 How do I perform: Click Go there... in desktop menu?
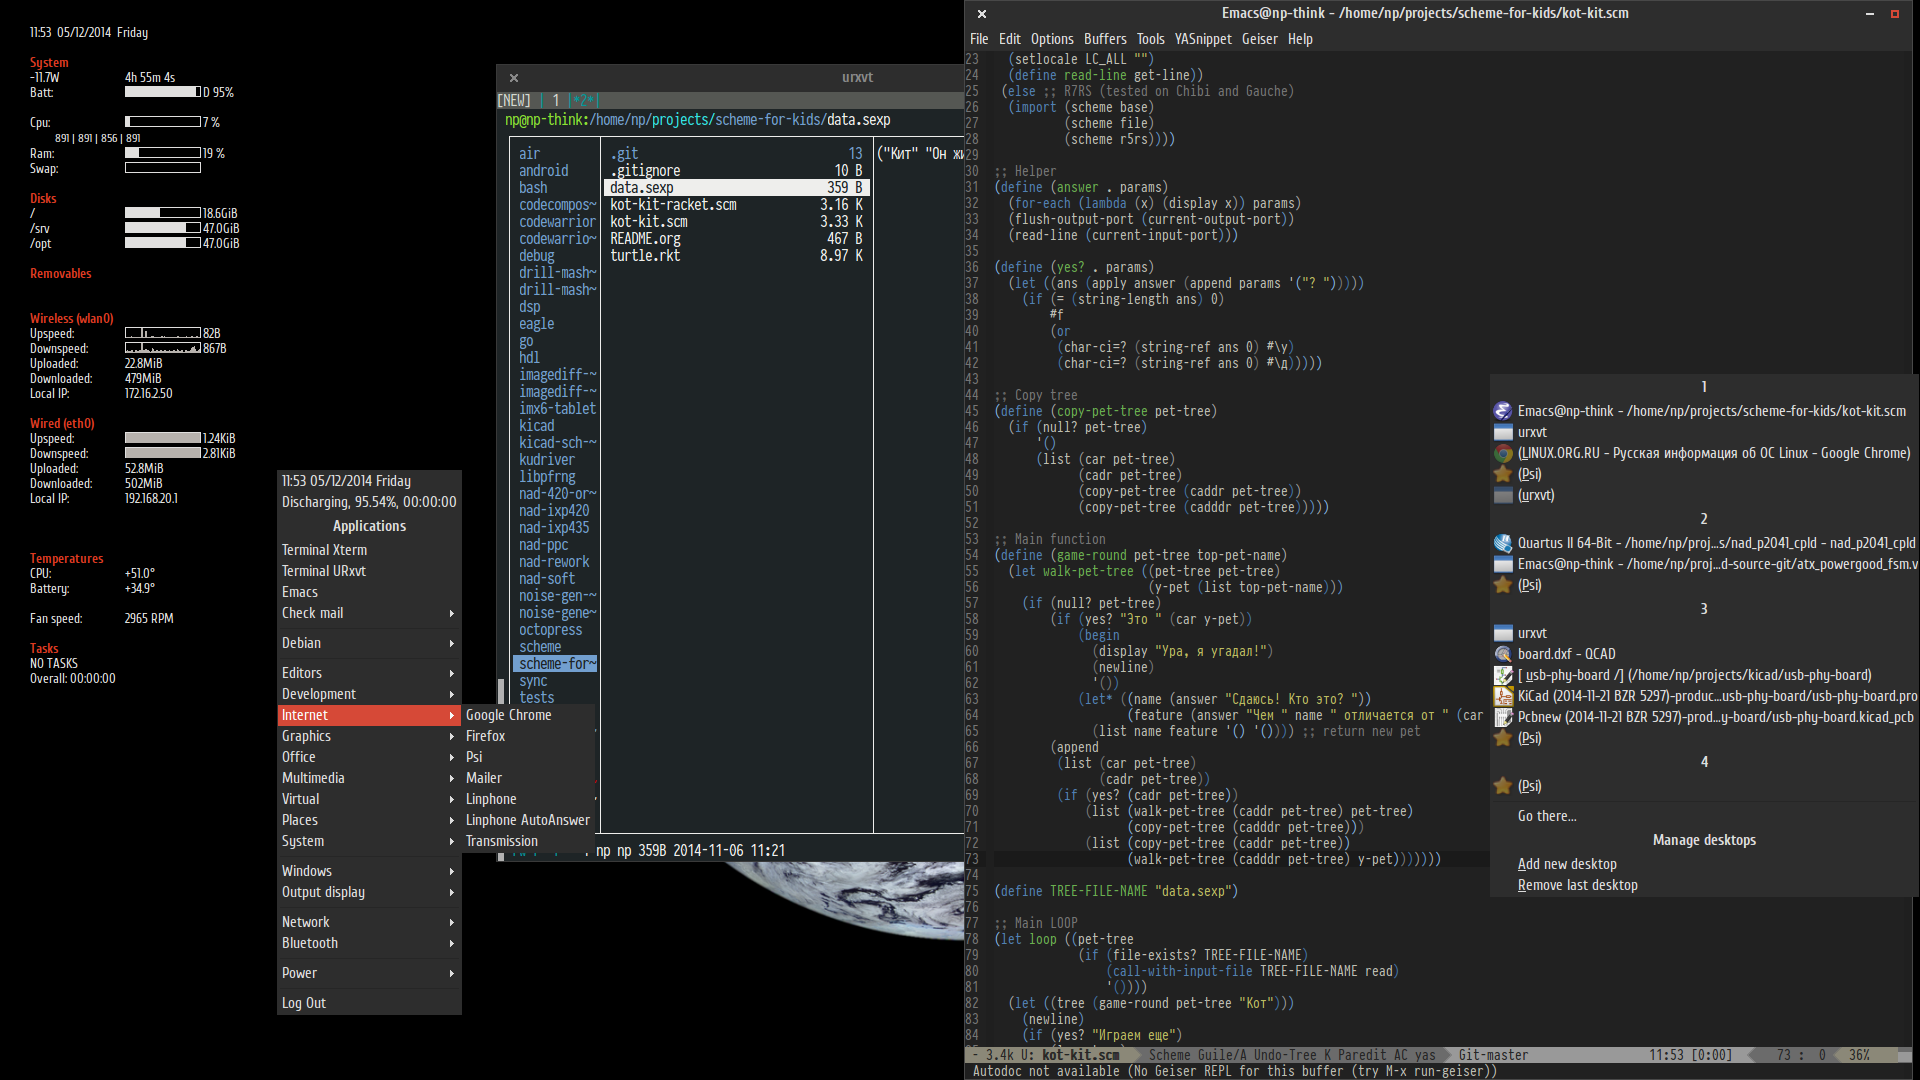click(x=1546, y=816)
